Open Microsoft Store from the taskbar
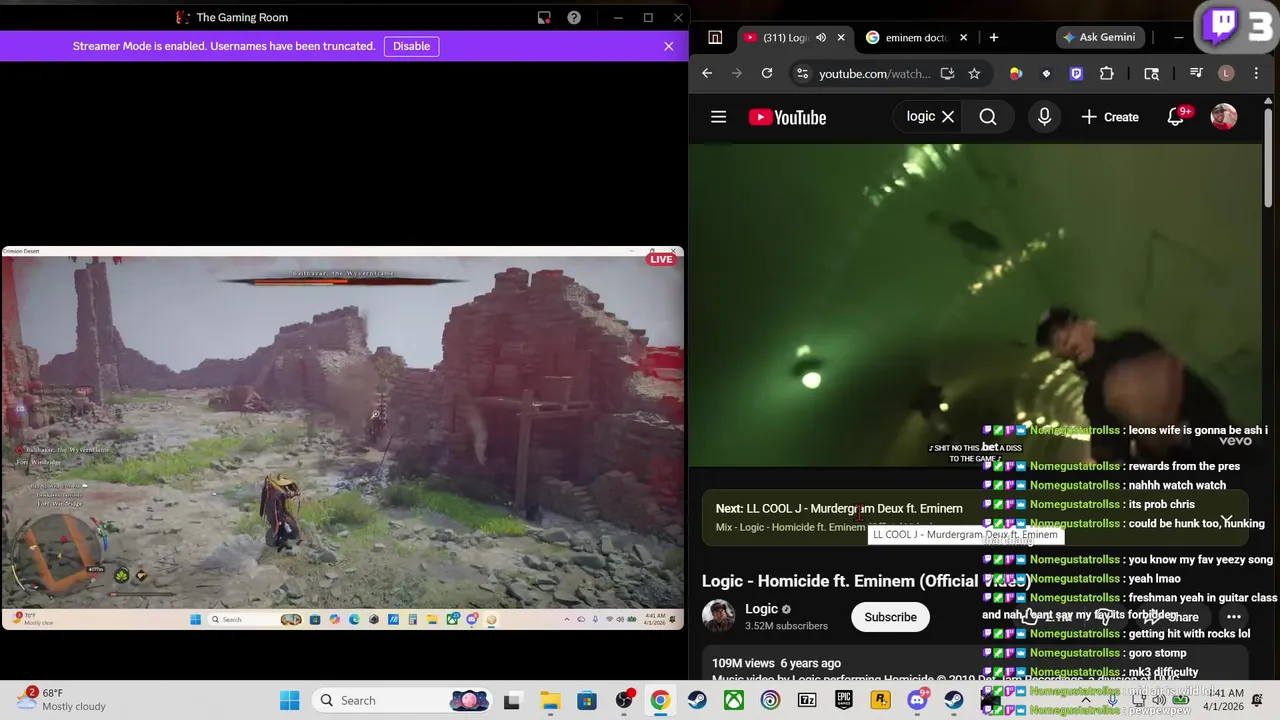Image resolution: width=1280 pixels, height=720 pixels. point(587,700)
